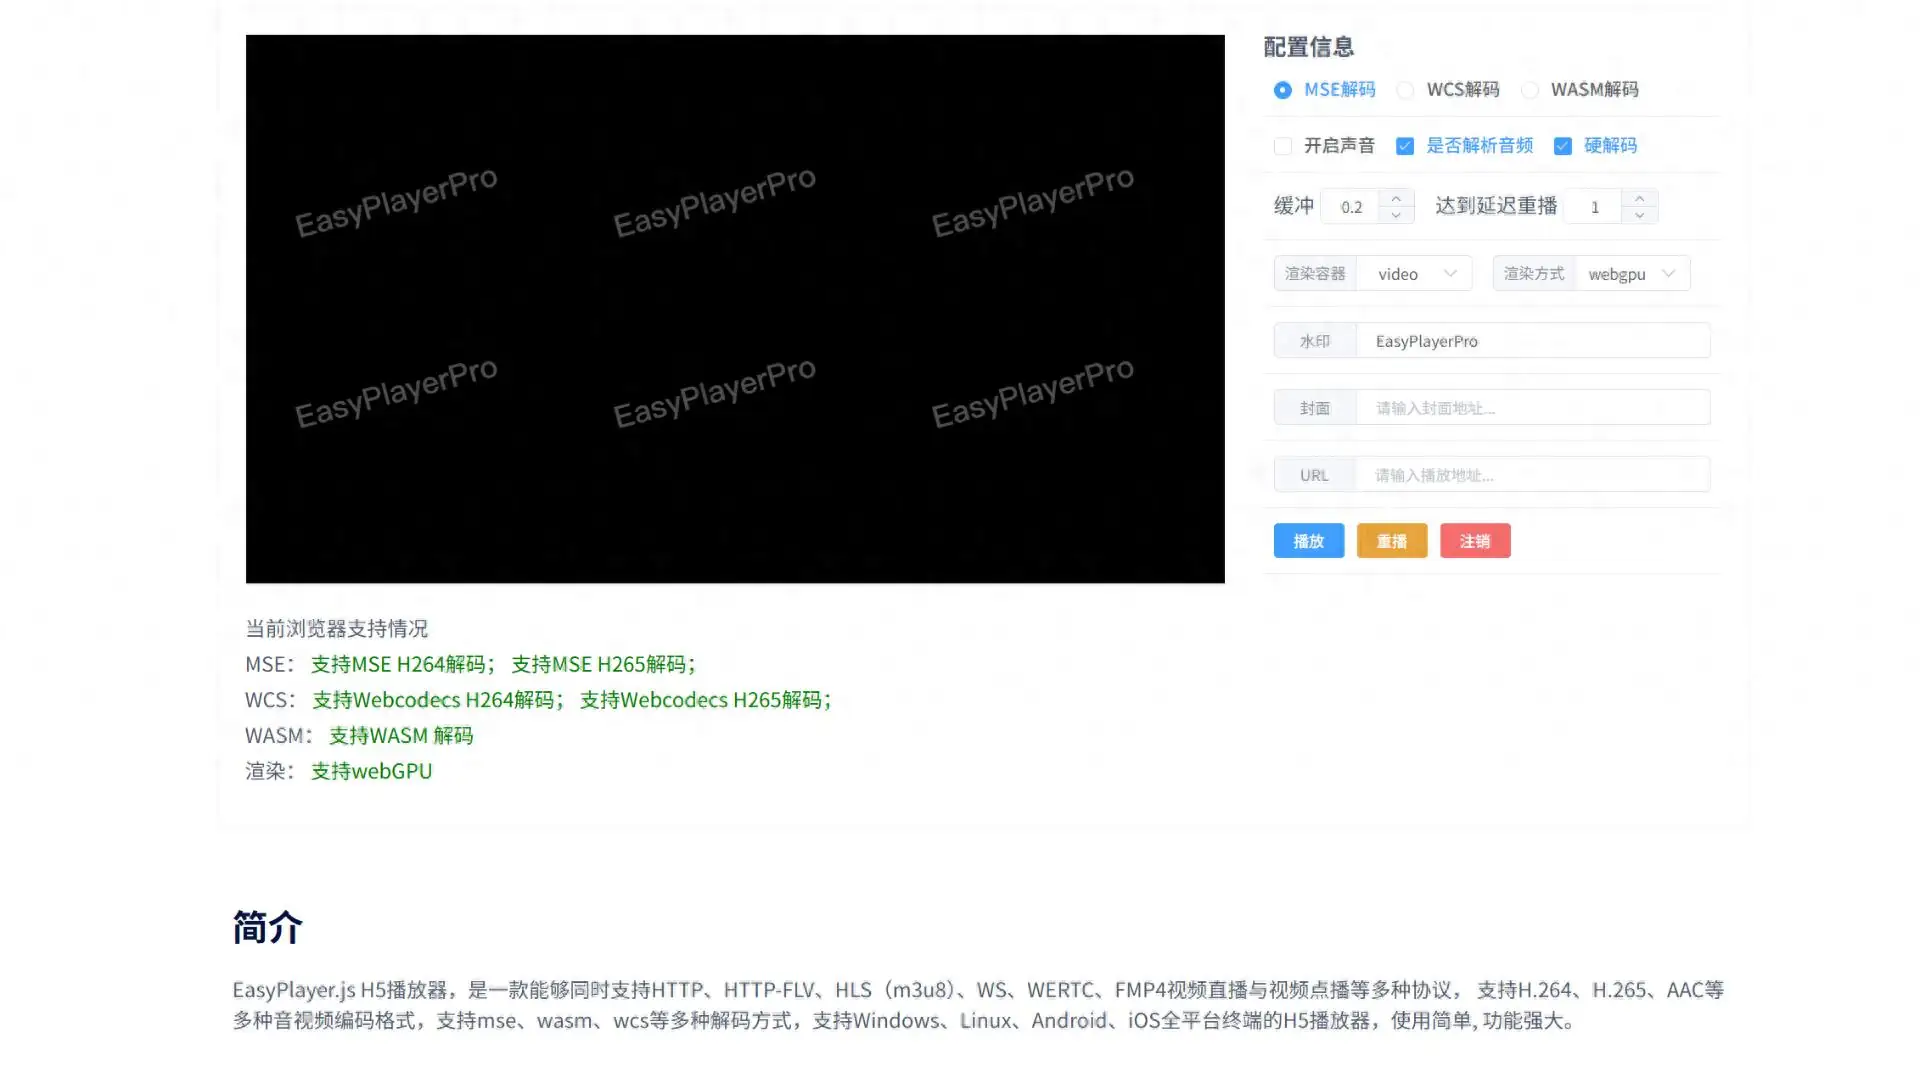Screen dimensions: 1920x1066
Task: Increase 达到延迟重播 value with up arrow
Action: 1640,198
